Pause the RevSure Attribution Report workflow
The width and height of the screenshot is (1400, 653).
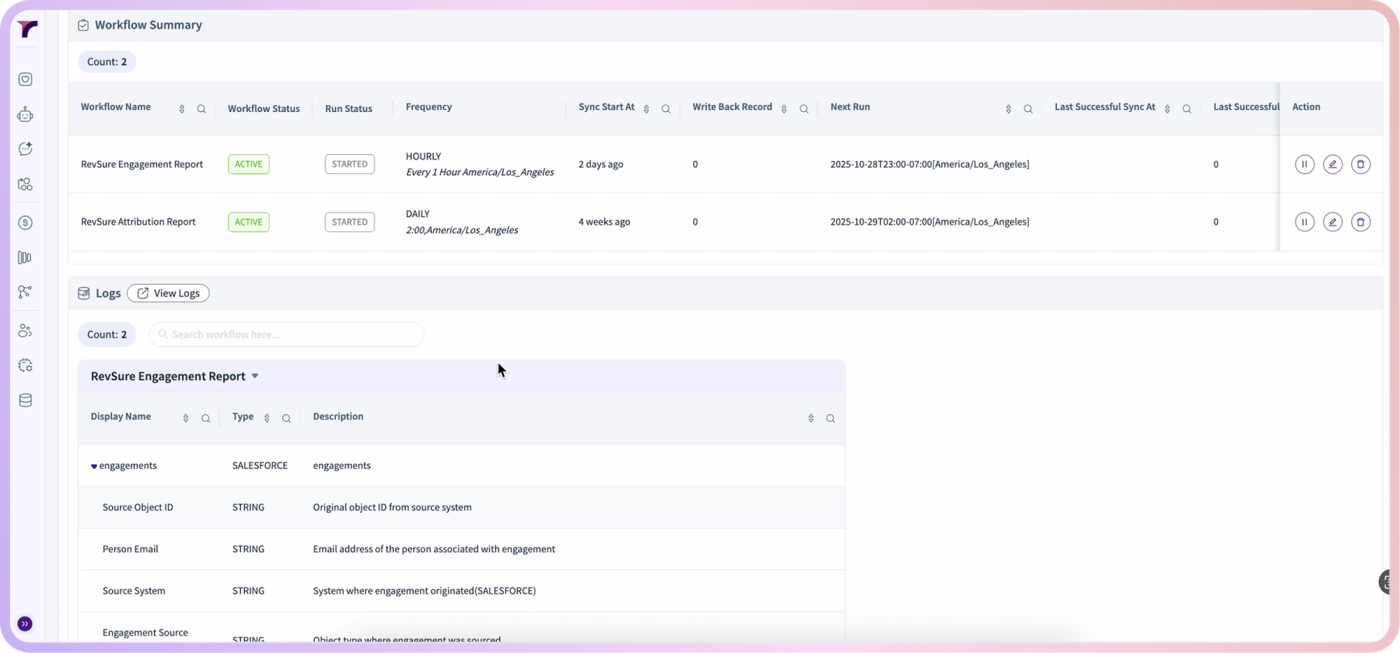tap(1304, 222)
